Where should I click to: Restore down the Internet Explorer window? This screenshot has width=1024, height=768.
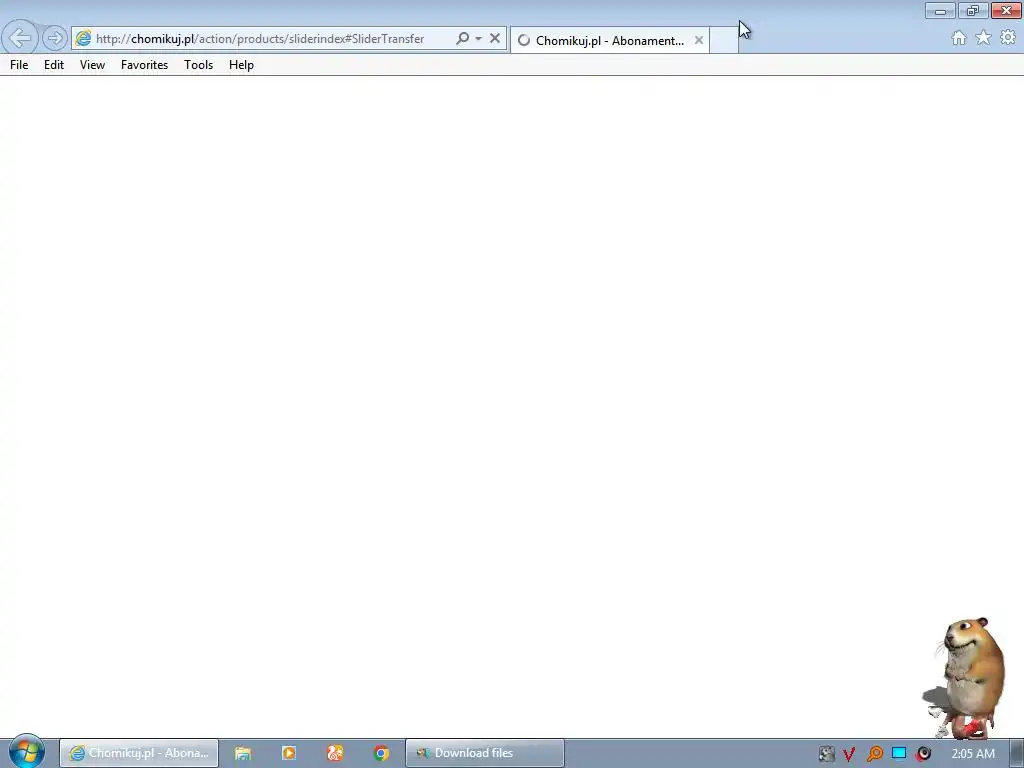coord(973,11)
